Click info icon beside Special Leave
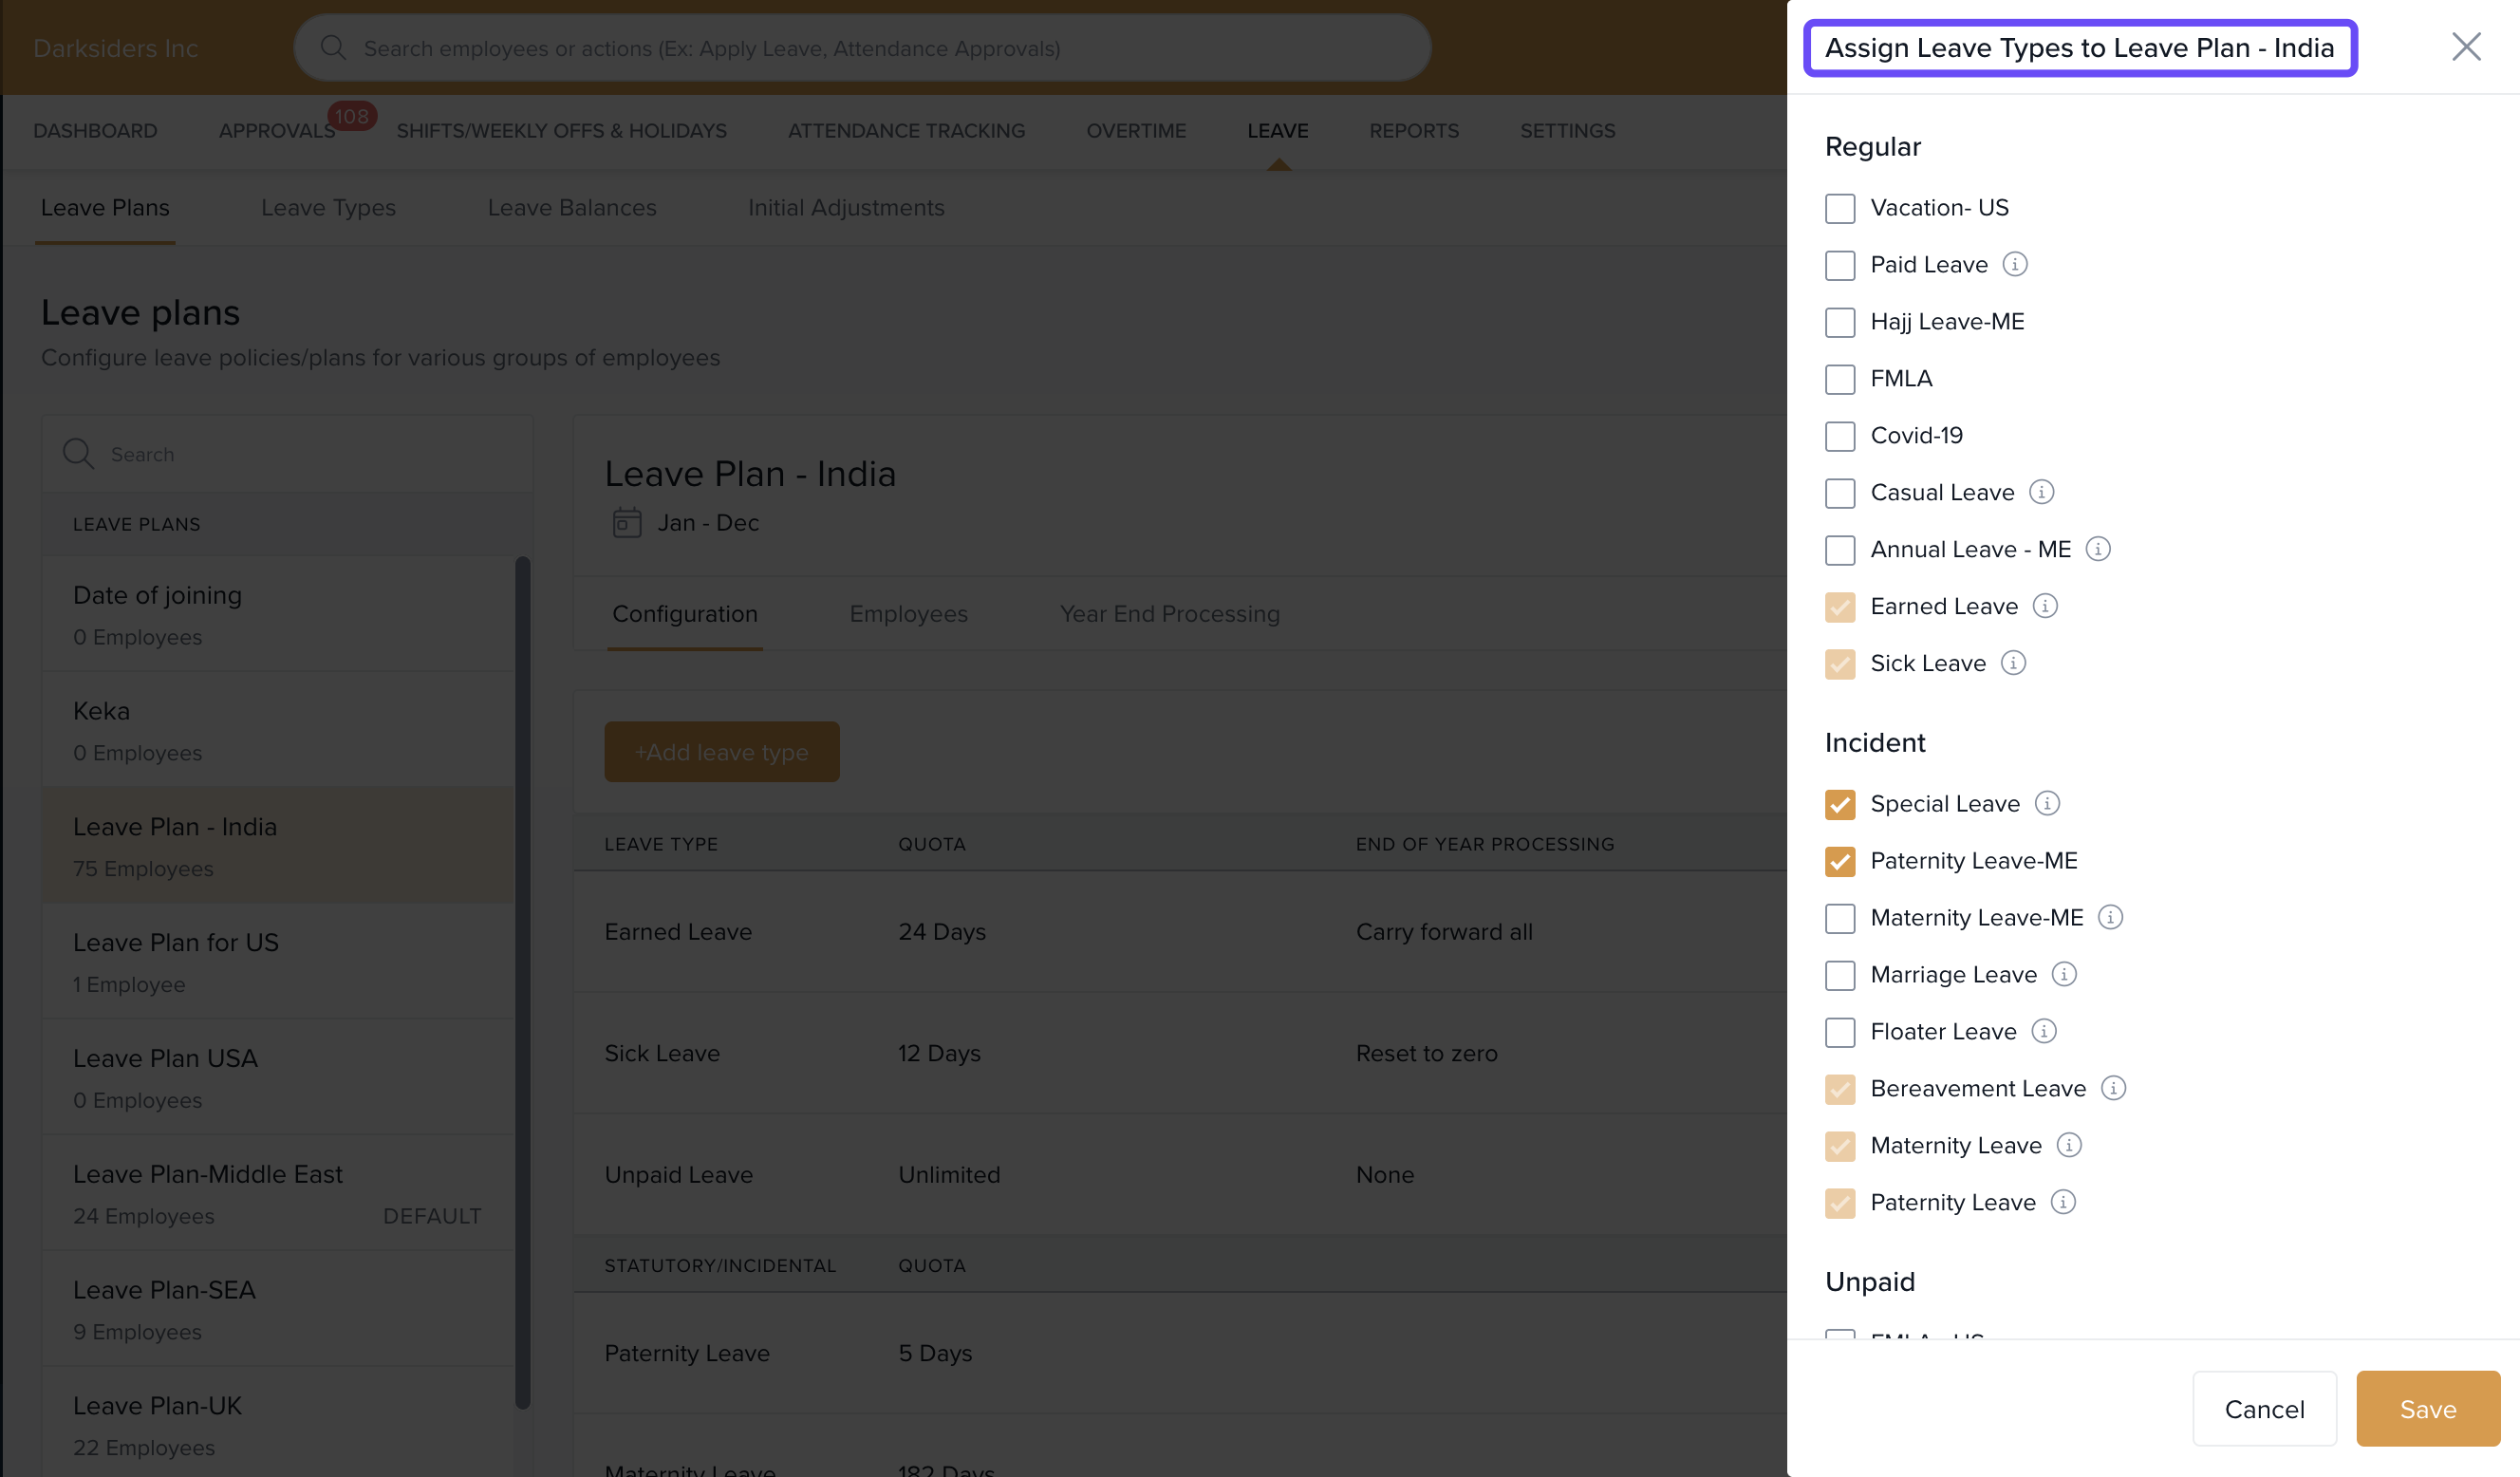This screenshot has height=1477, width=2520. 2047,803
